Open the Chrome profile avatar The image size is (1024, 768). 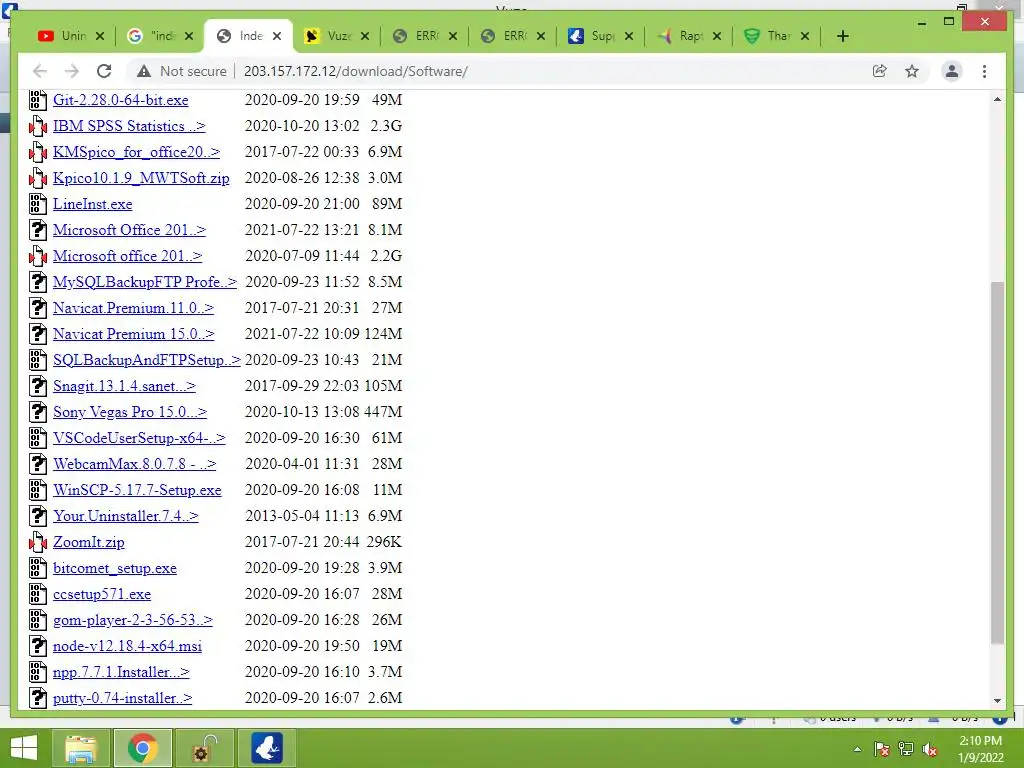[952, 71]
